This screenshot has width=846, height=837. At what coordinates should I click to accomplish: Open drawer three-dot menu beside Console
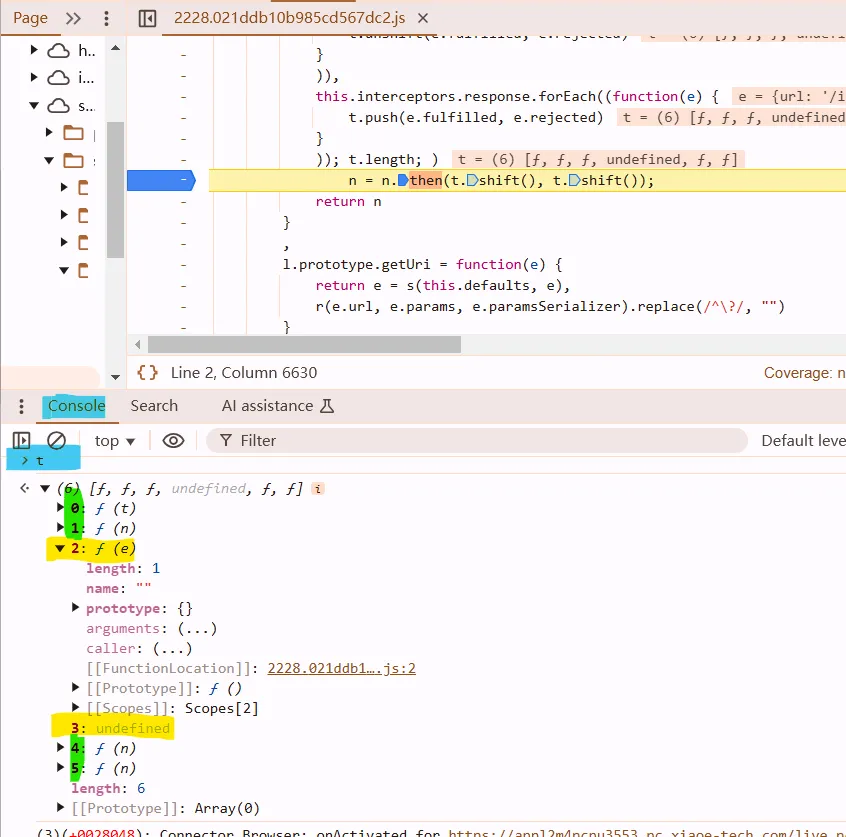(21, 406)
